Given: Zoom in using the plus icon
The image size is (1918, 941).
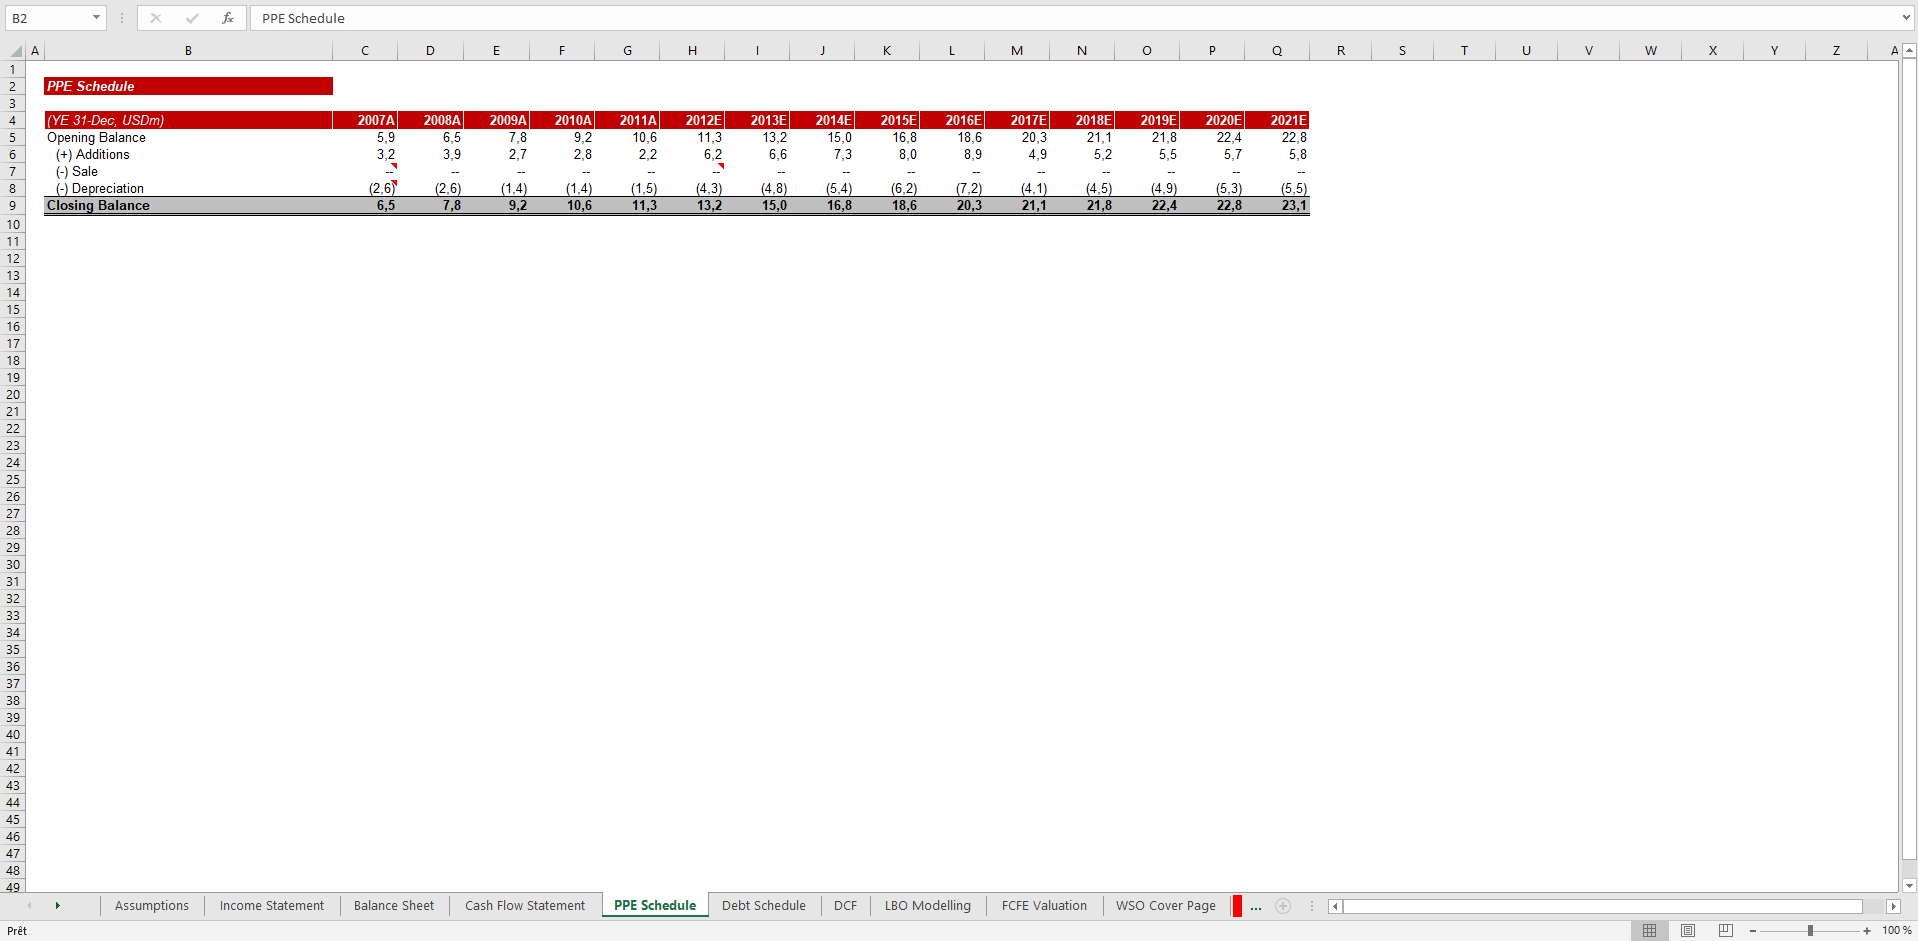Looking at the screenshot, I should pyautogui.click(x=1866, y=930).
